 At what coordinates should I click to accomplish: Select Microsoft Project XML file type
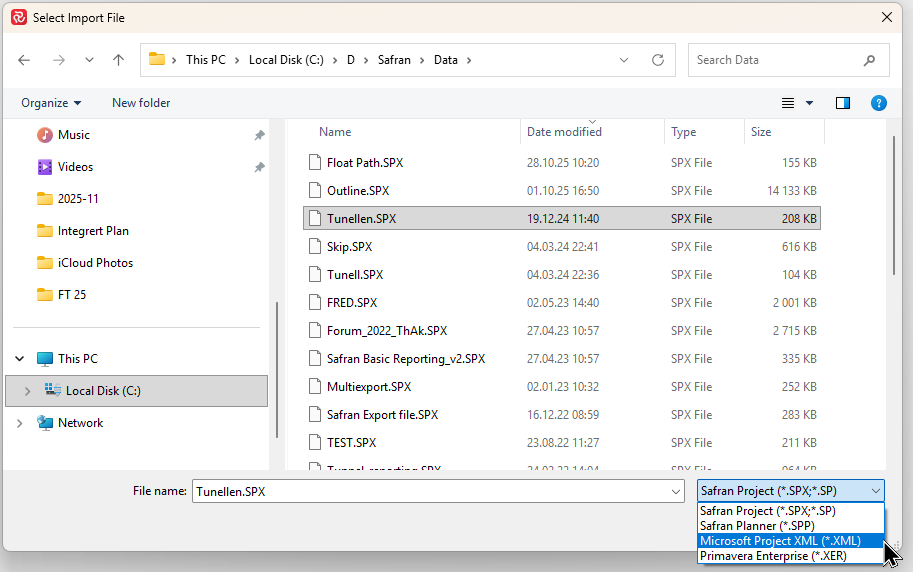pos(779,541)
